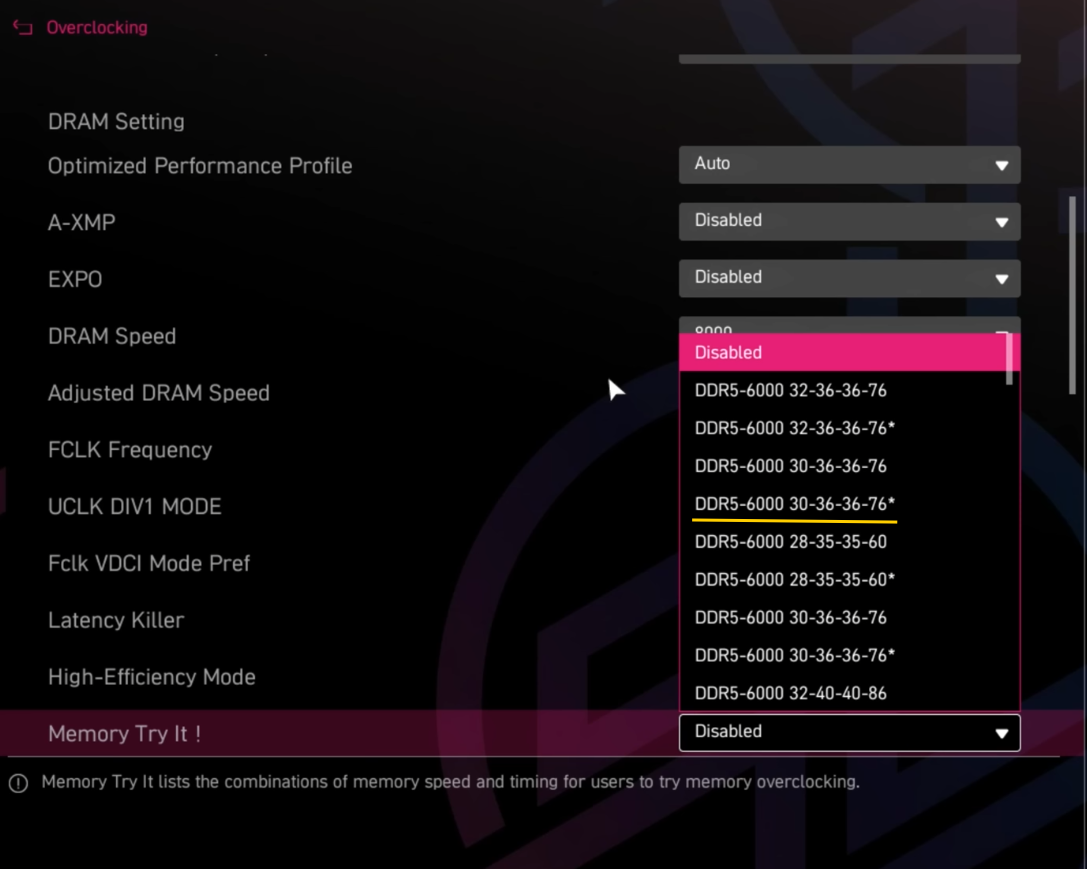
Task: Open the Optimized Performance Profile dropdown arrow
Action: 1001,166
